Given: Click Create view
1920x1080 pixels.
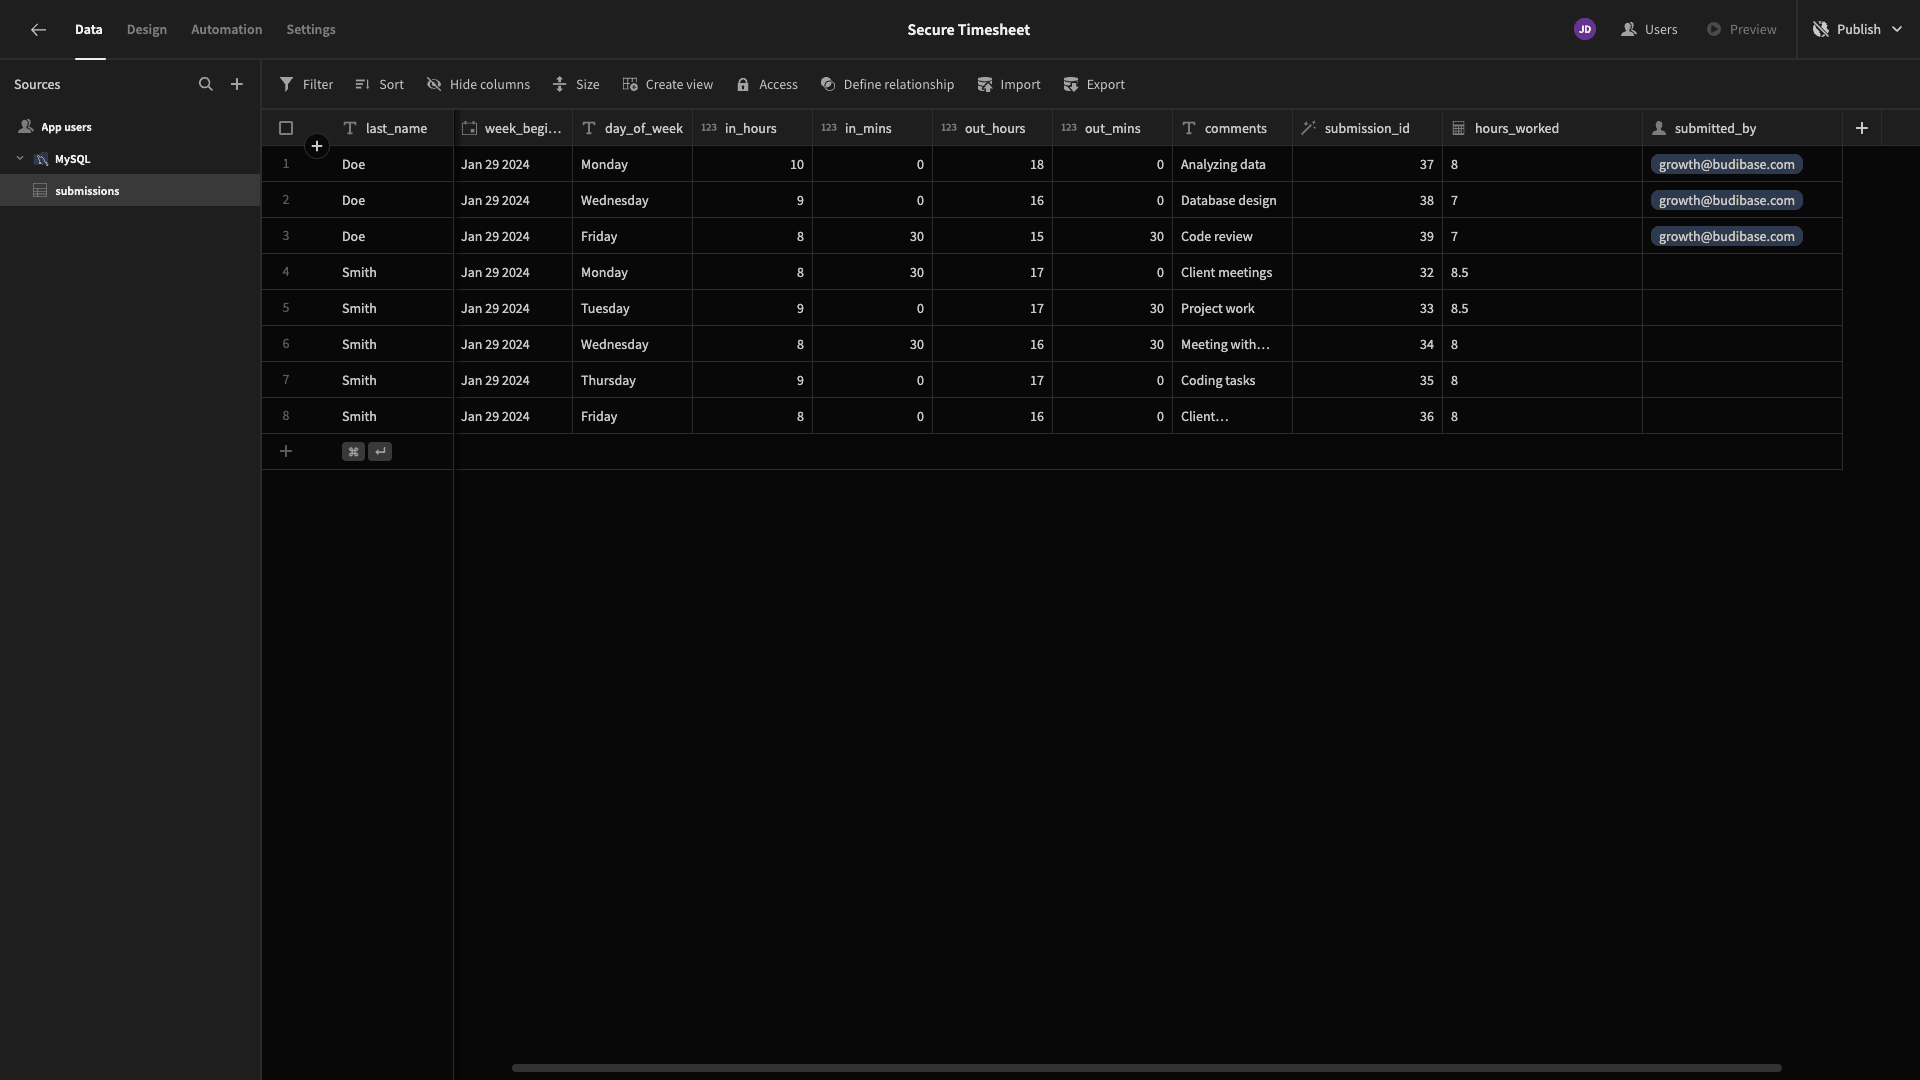Looking at the screenshot, I should coord(668,85).
